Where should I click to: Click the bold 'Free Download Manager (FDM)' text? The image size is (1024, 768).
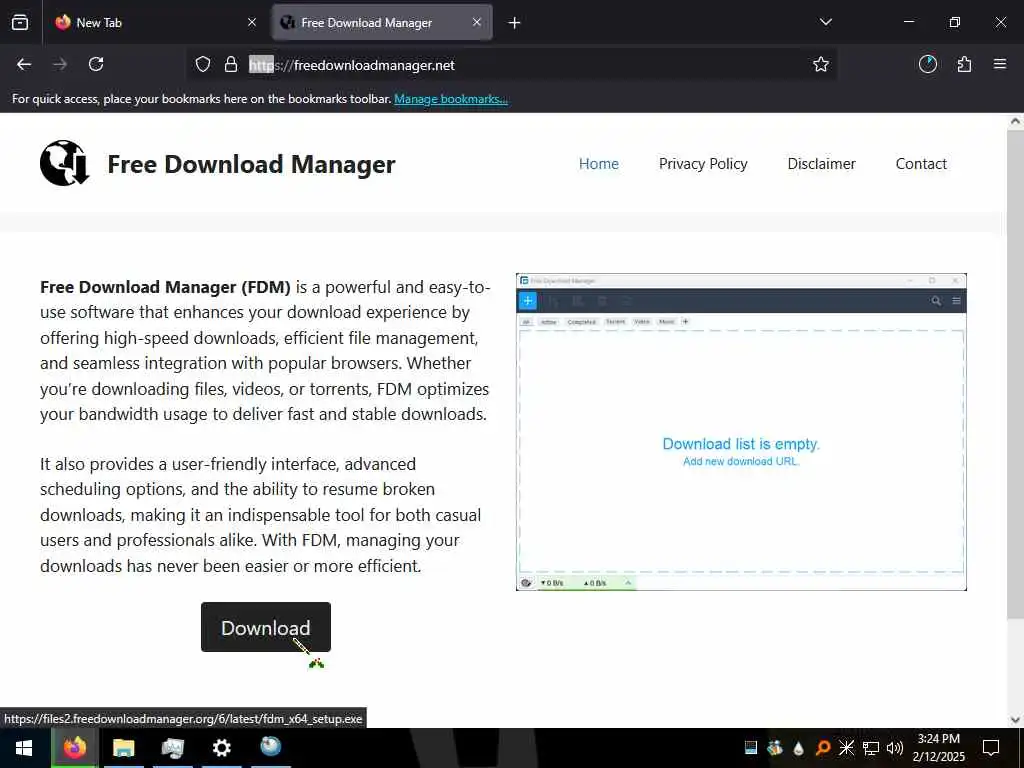pos(165,287)
